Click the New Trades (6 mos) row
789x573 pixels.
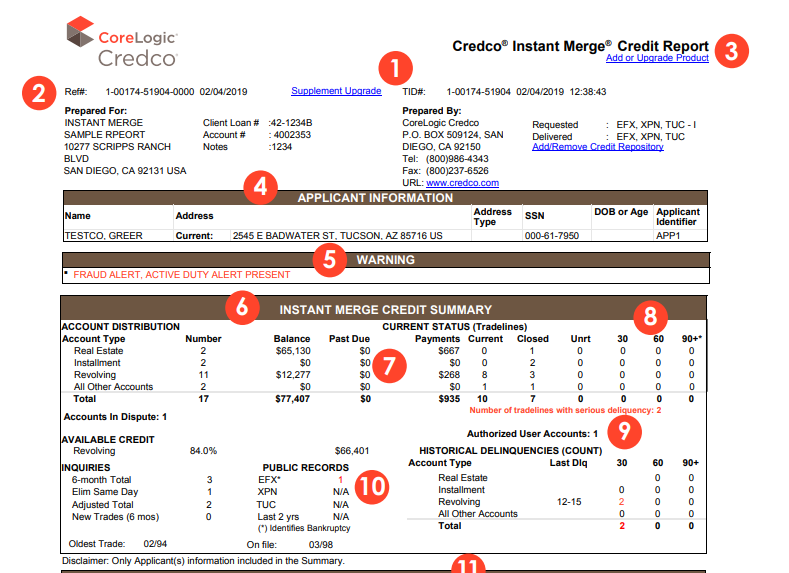tap(142, 517)
